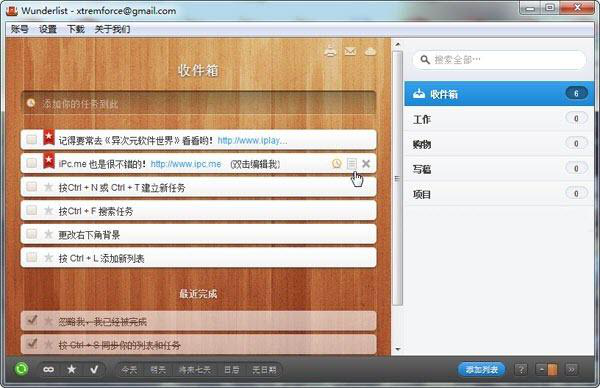This screenshot has height=388, width=600.
Task: Unstar the iPc.me task's red ribbon
Action: pos(49,161)
